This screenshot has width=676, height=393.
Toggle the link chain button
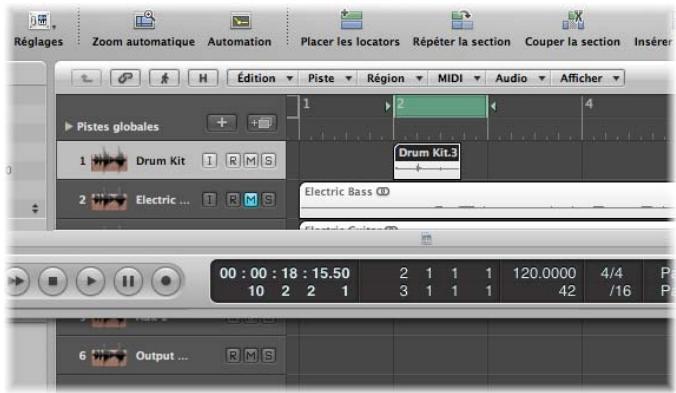pos(125,78)
